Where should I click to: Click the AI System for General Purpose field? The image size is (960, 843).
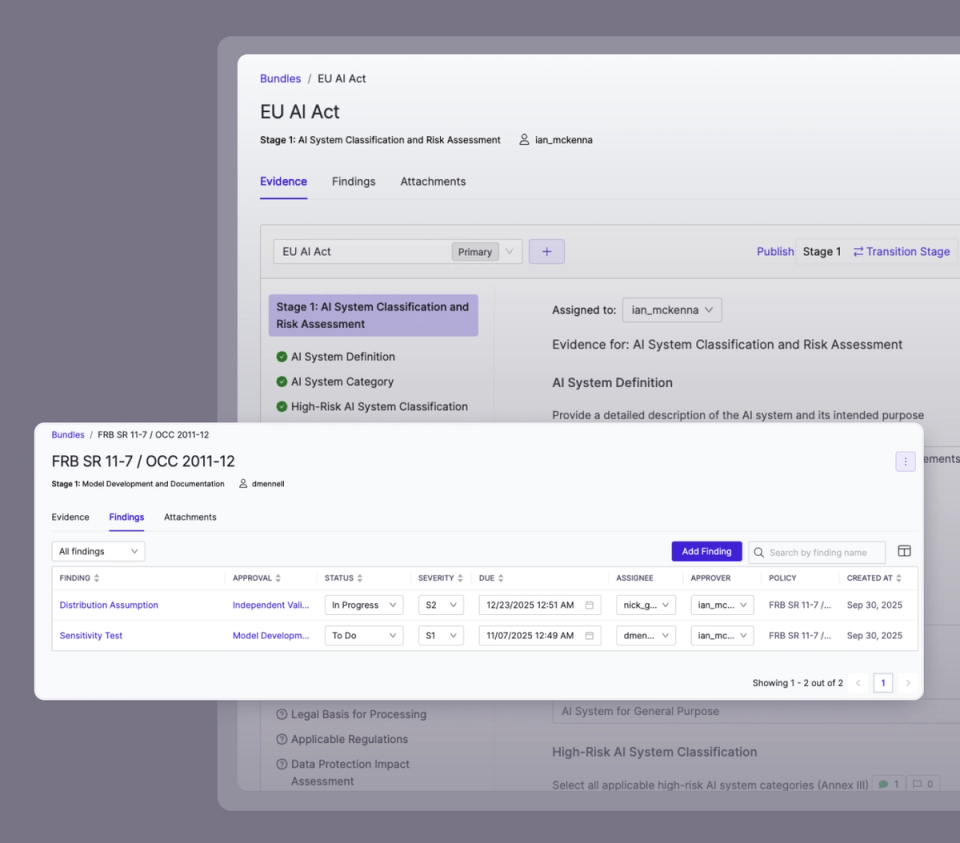click(x=756, y=711)
